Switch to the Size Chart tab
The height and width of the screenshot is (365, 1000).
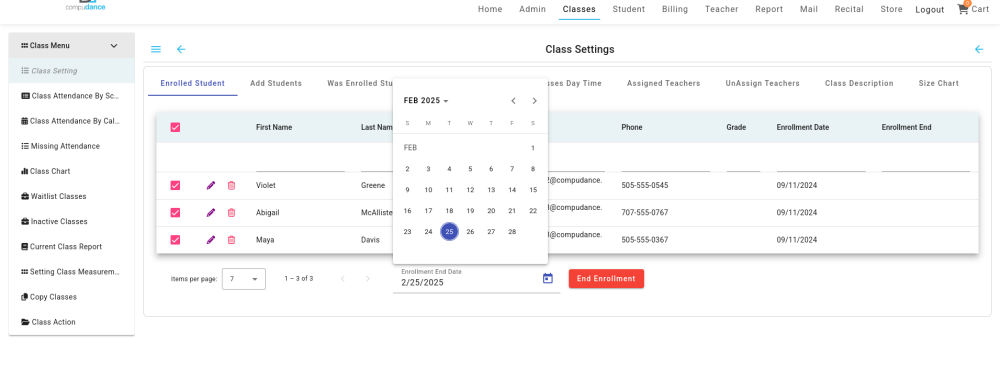point(938,84)
